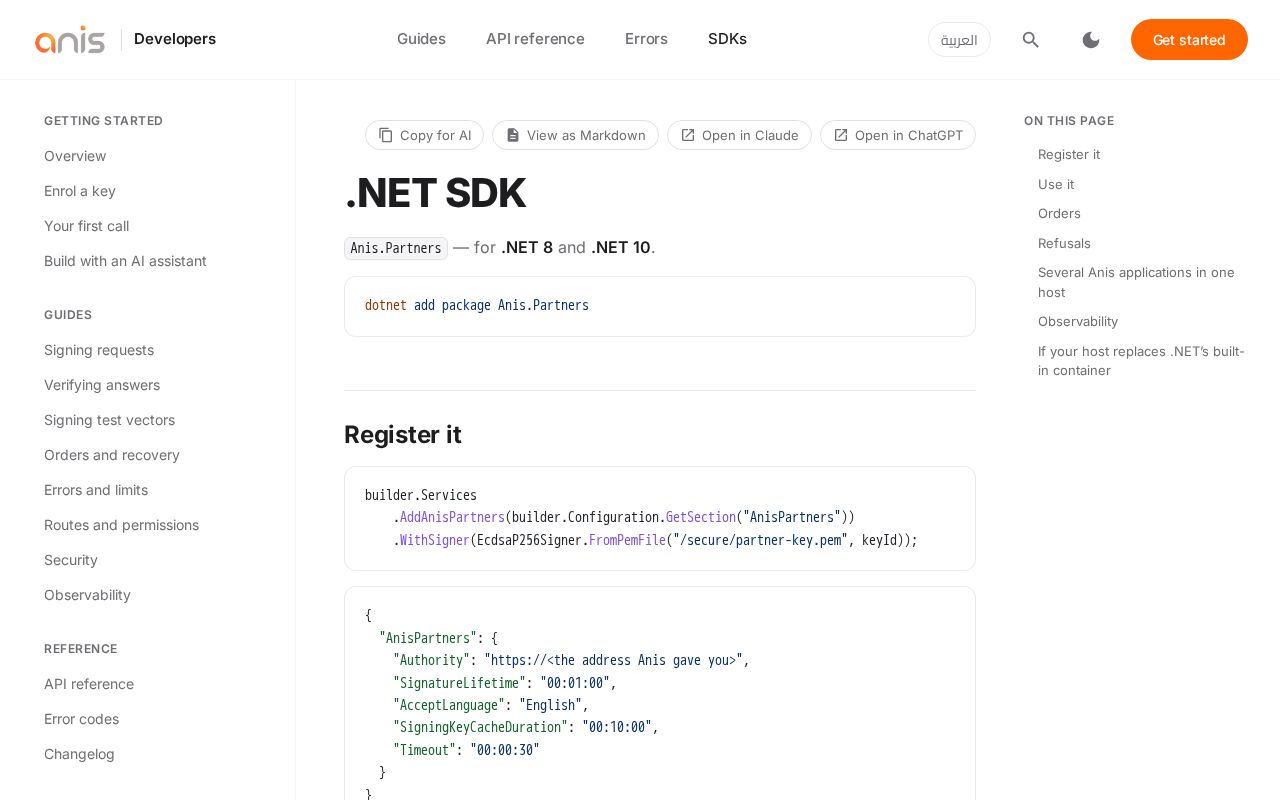Open Overview in sidebar
Image resolution: width=1280 pixels, height=800 pixels.
(x=75, y=156)
